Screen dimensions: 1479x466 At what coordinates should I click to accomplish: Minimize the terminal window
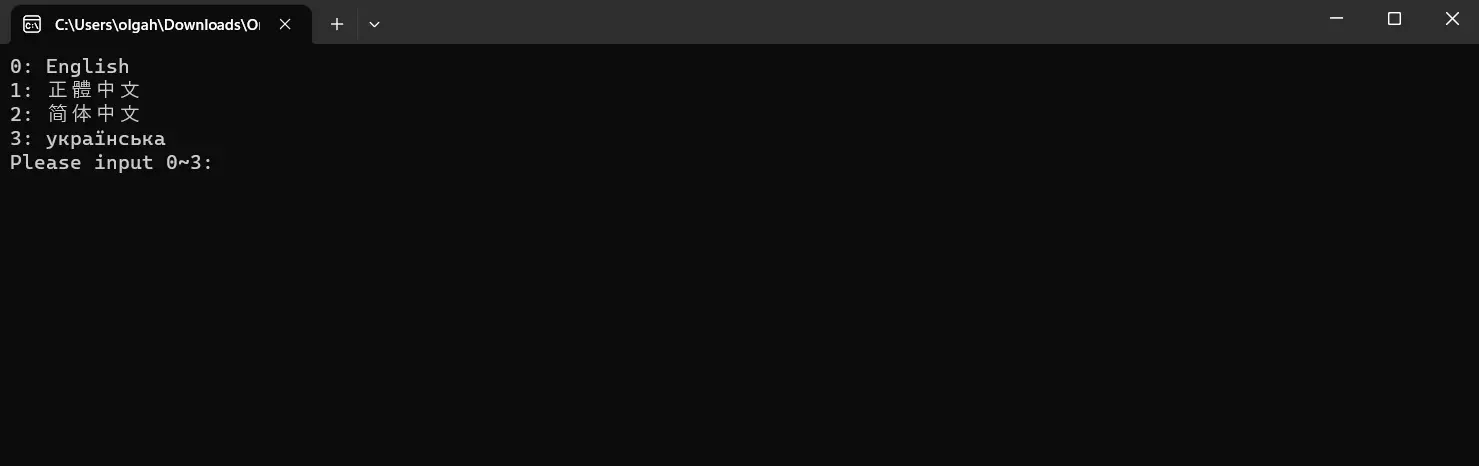[1337, 18]
